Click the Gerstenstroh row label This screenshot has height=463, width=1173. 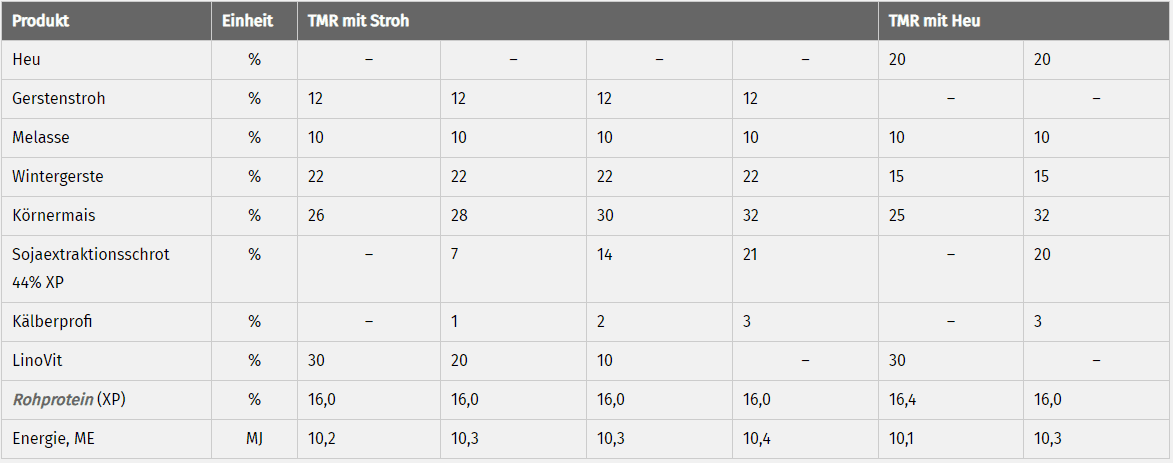pos(58,99)
